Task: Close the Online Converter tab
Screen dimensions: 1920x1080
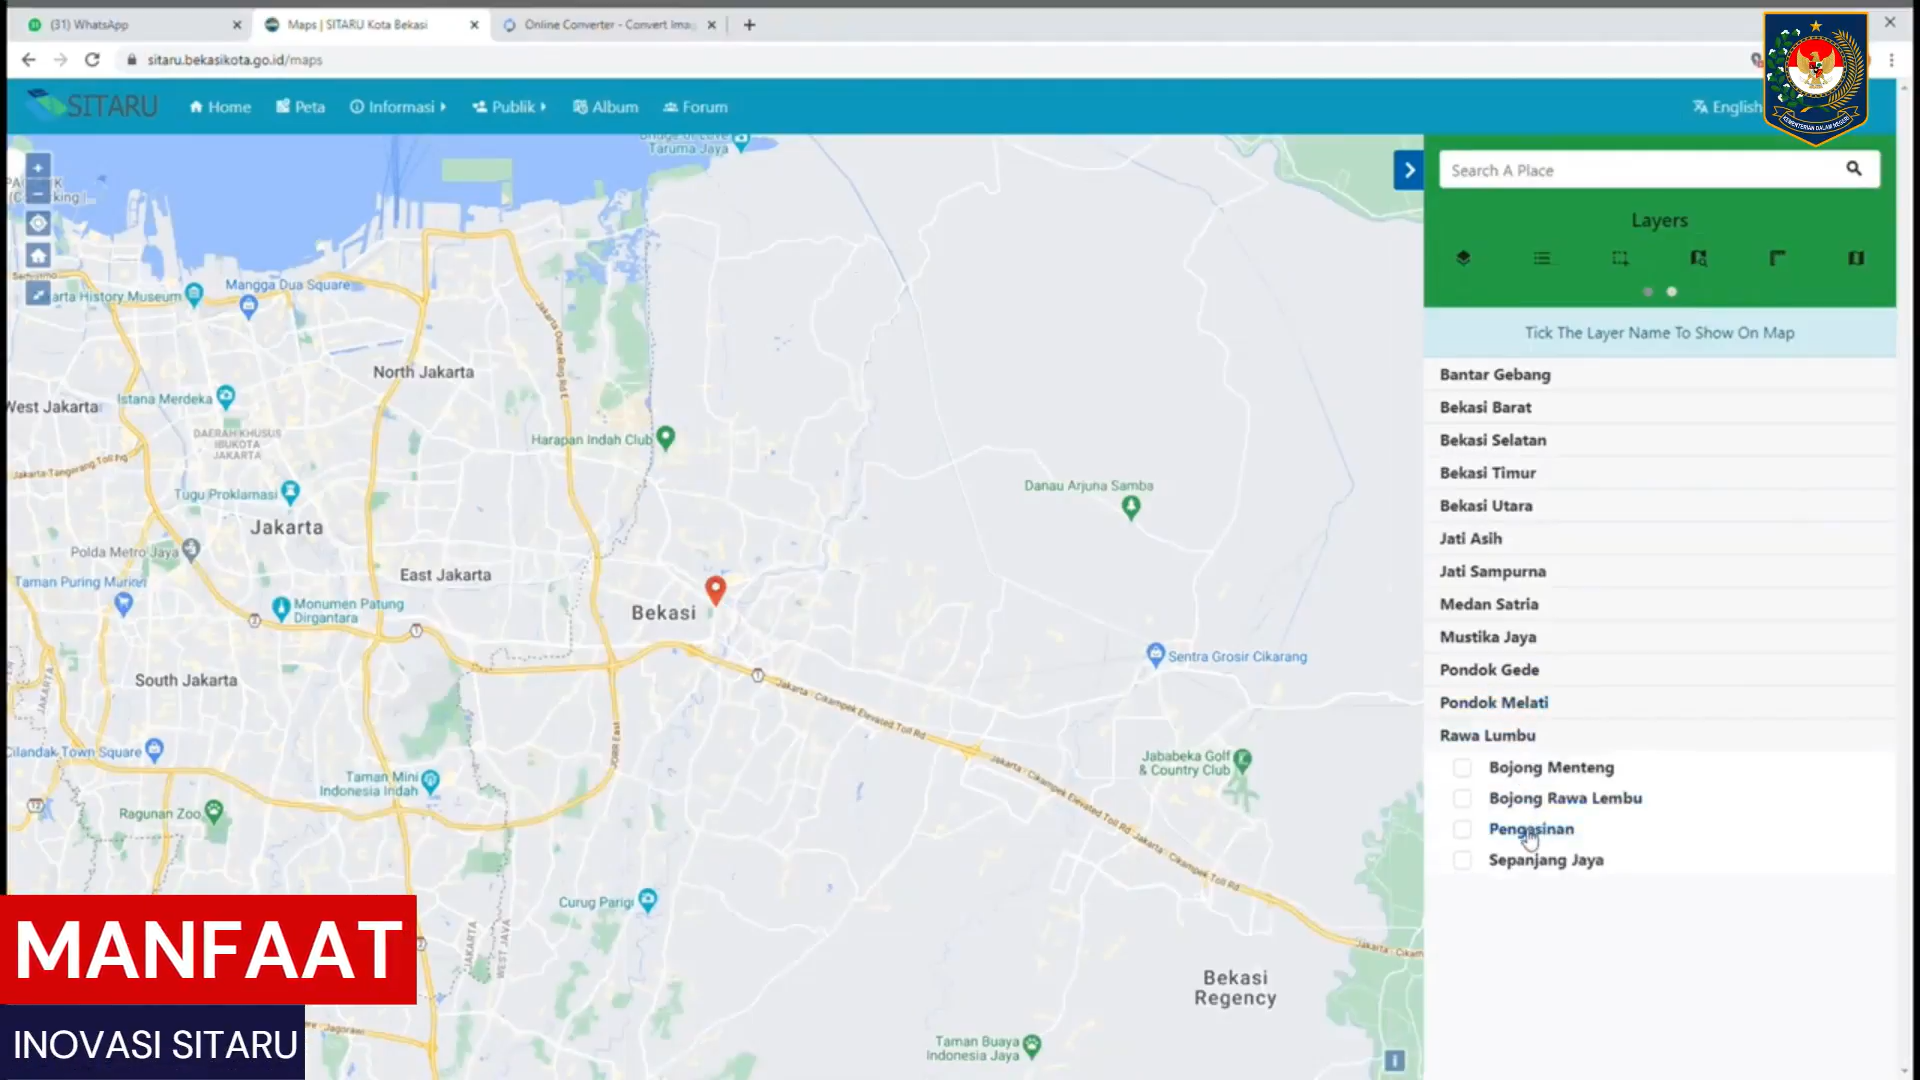Action: click(x=712, y=25)
